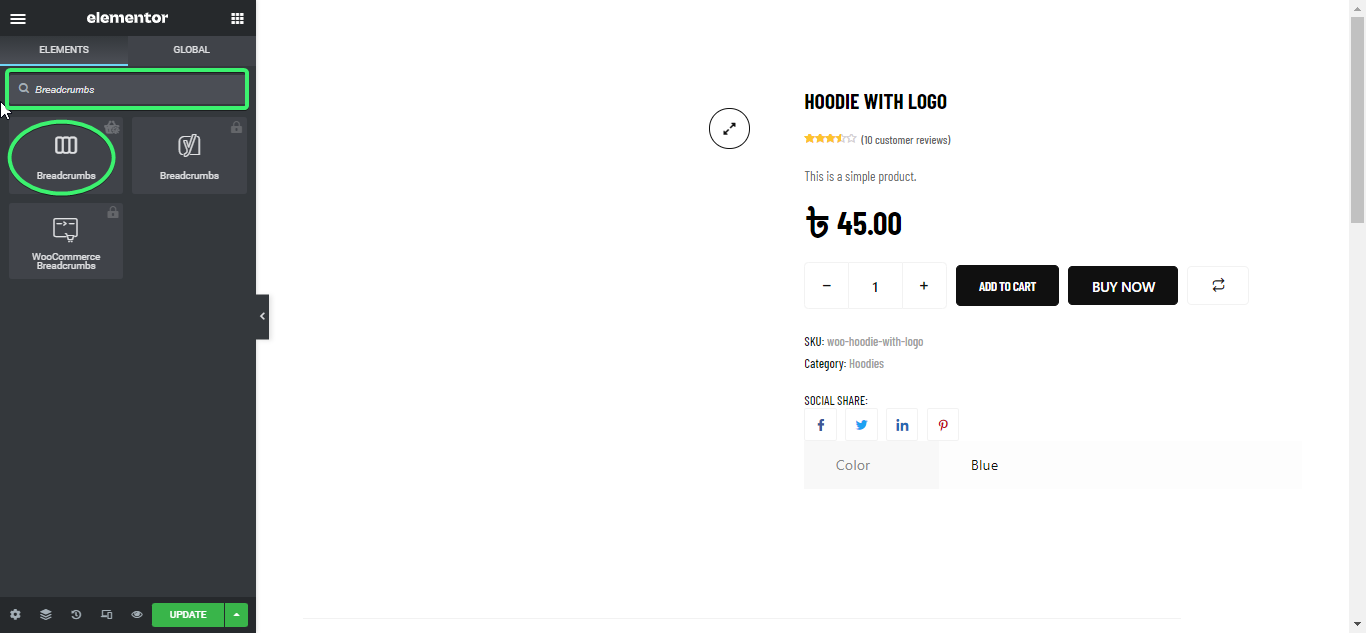
Task: Select the WooCommerce Breadcrumbs widget
Action: click(65, 240)
